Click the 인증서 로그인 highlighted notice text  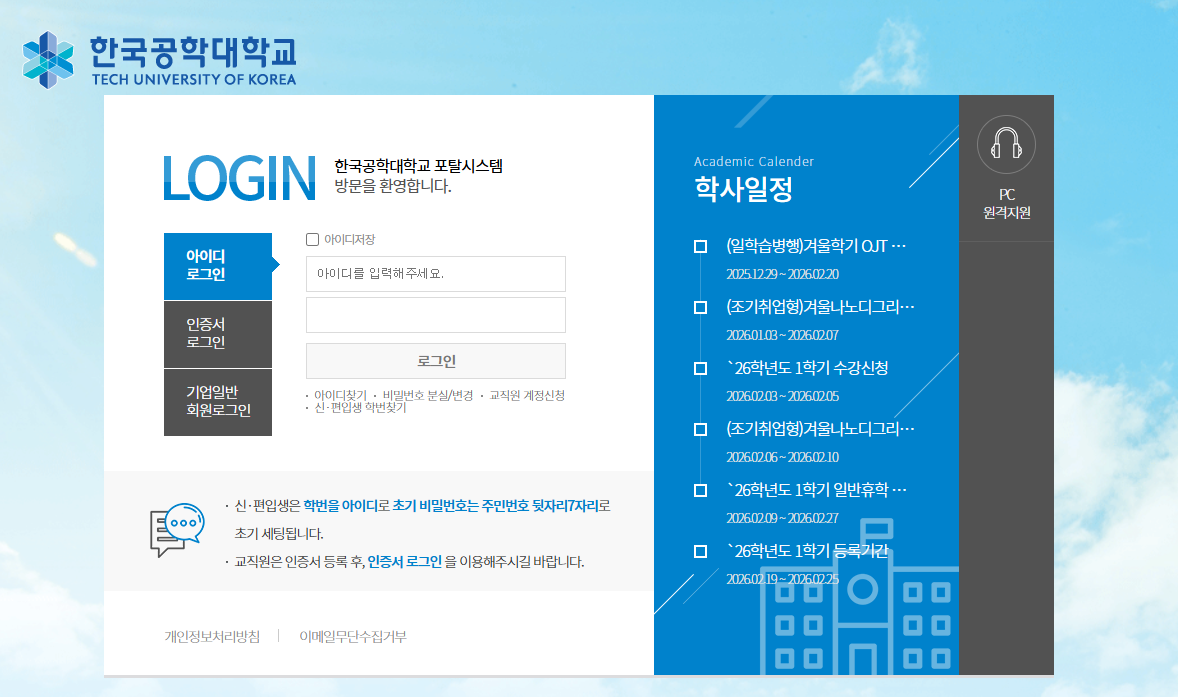coord(405,562)
